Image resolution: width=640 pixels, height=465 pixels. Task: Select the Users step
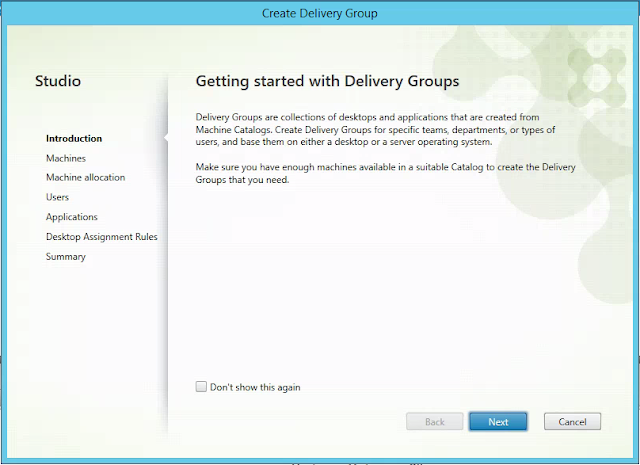pos(57,197)
